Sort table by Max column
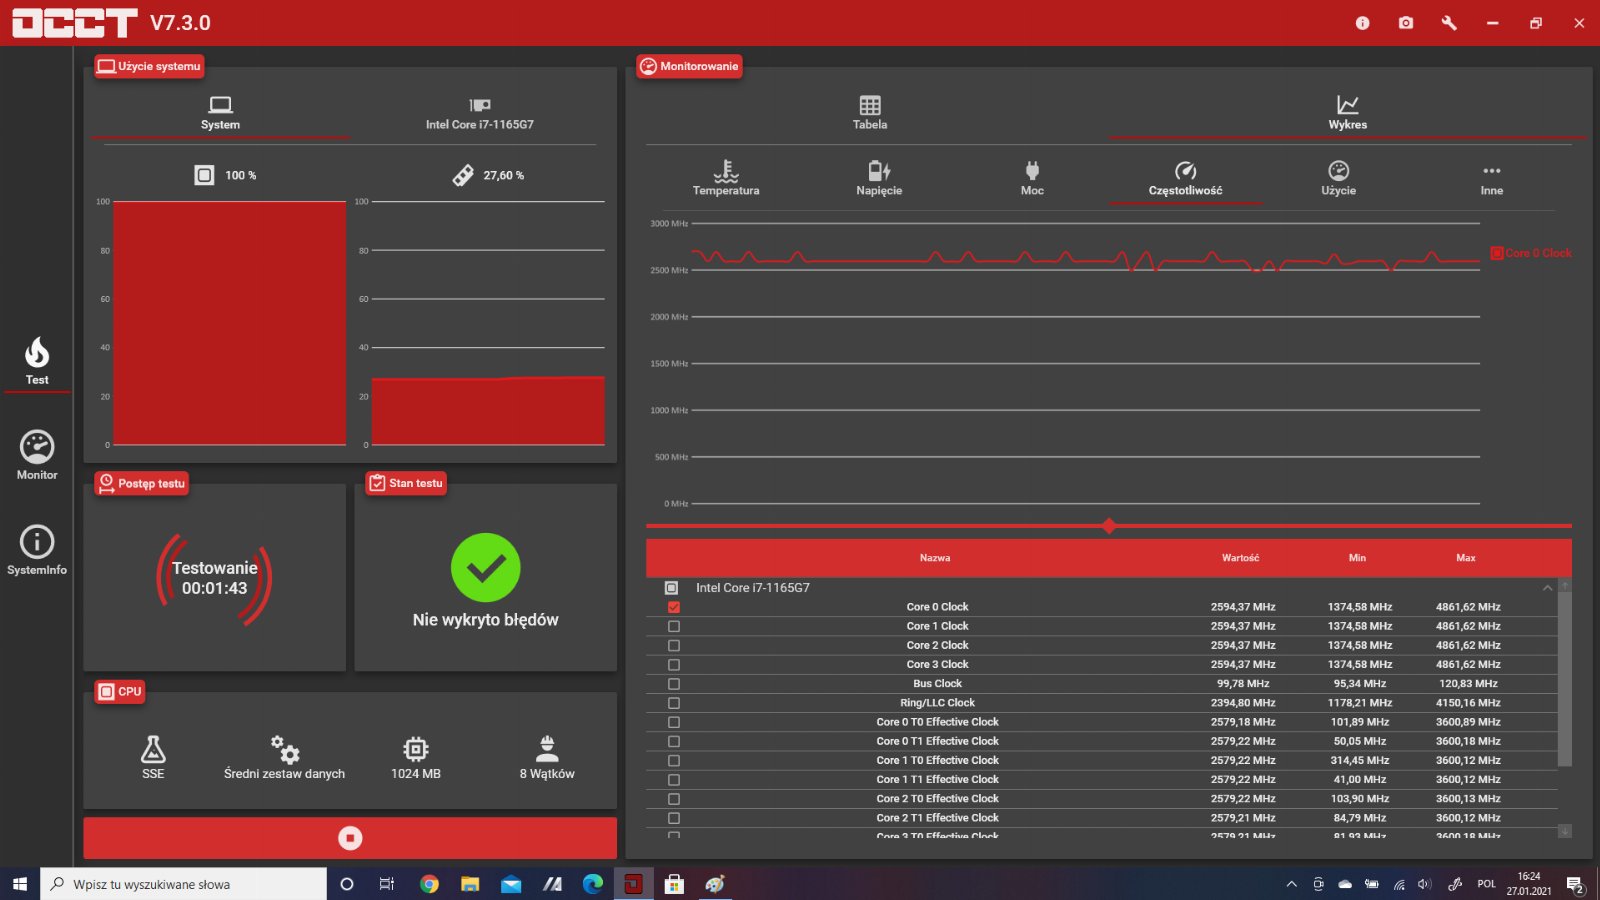This screenshot has height=900, width=1600. tap(1465, 558)
